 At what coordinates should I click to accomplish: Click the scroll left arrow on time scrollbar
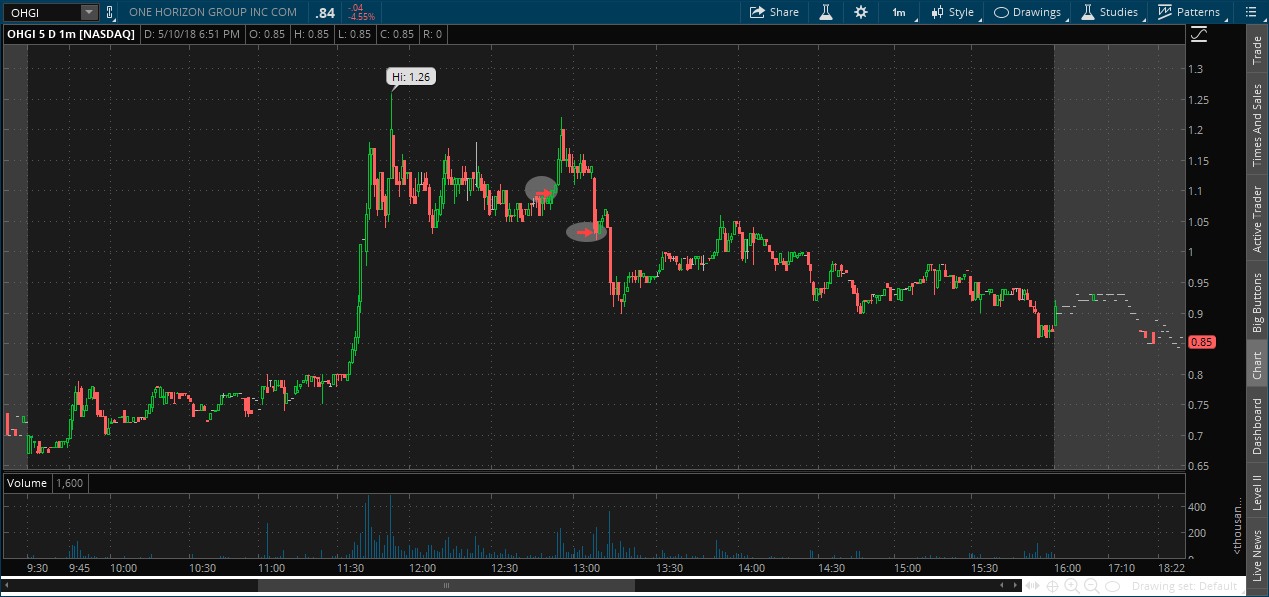pos(9,586)
